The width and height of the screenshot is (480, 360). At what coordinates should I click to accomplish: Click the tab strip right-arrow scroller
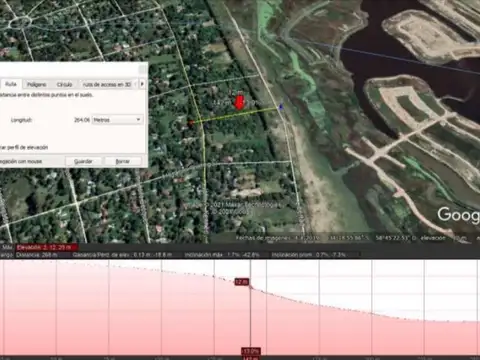(x=142, y=84)
